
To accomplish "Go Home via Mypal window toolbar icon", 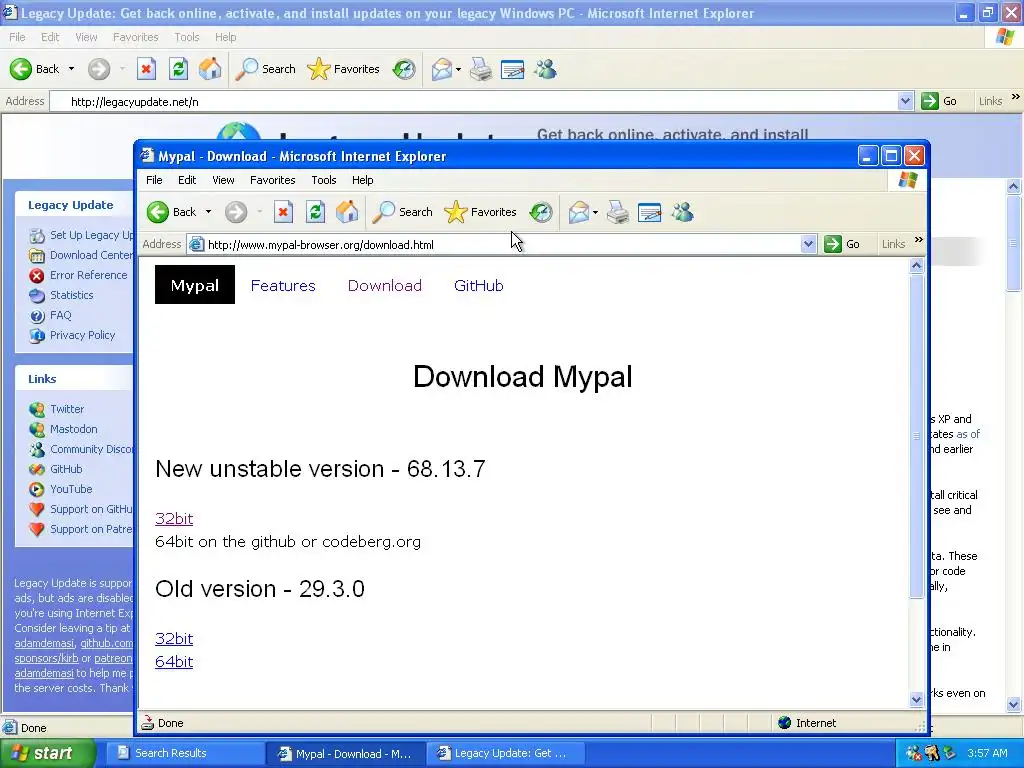I will coord(347,212).
